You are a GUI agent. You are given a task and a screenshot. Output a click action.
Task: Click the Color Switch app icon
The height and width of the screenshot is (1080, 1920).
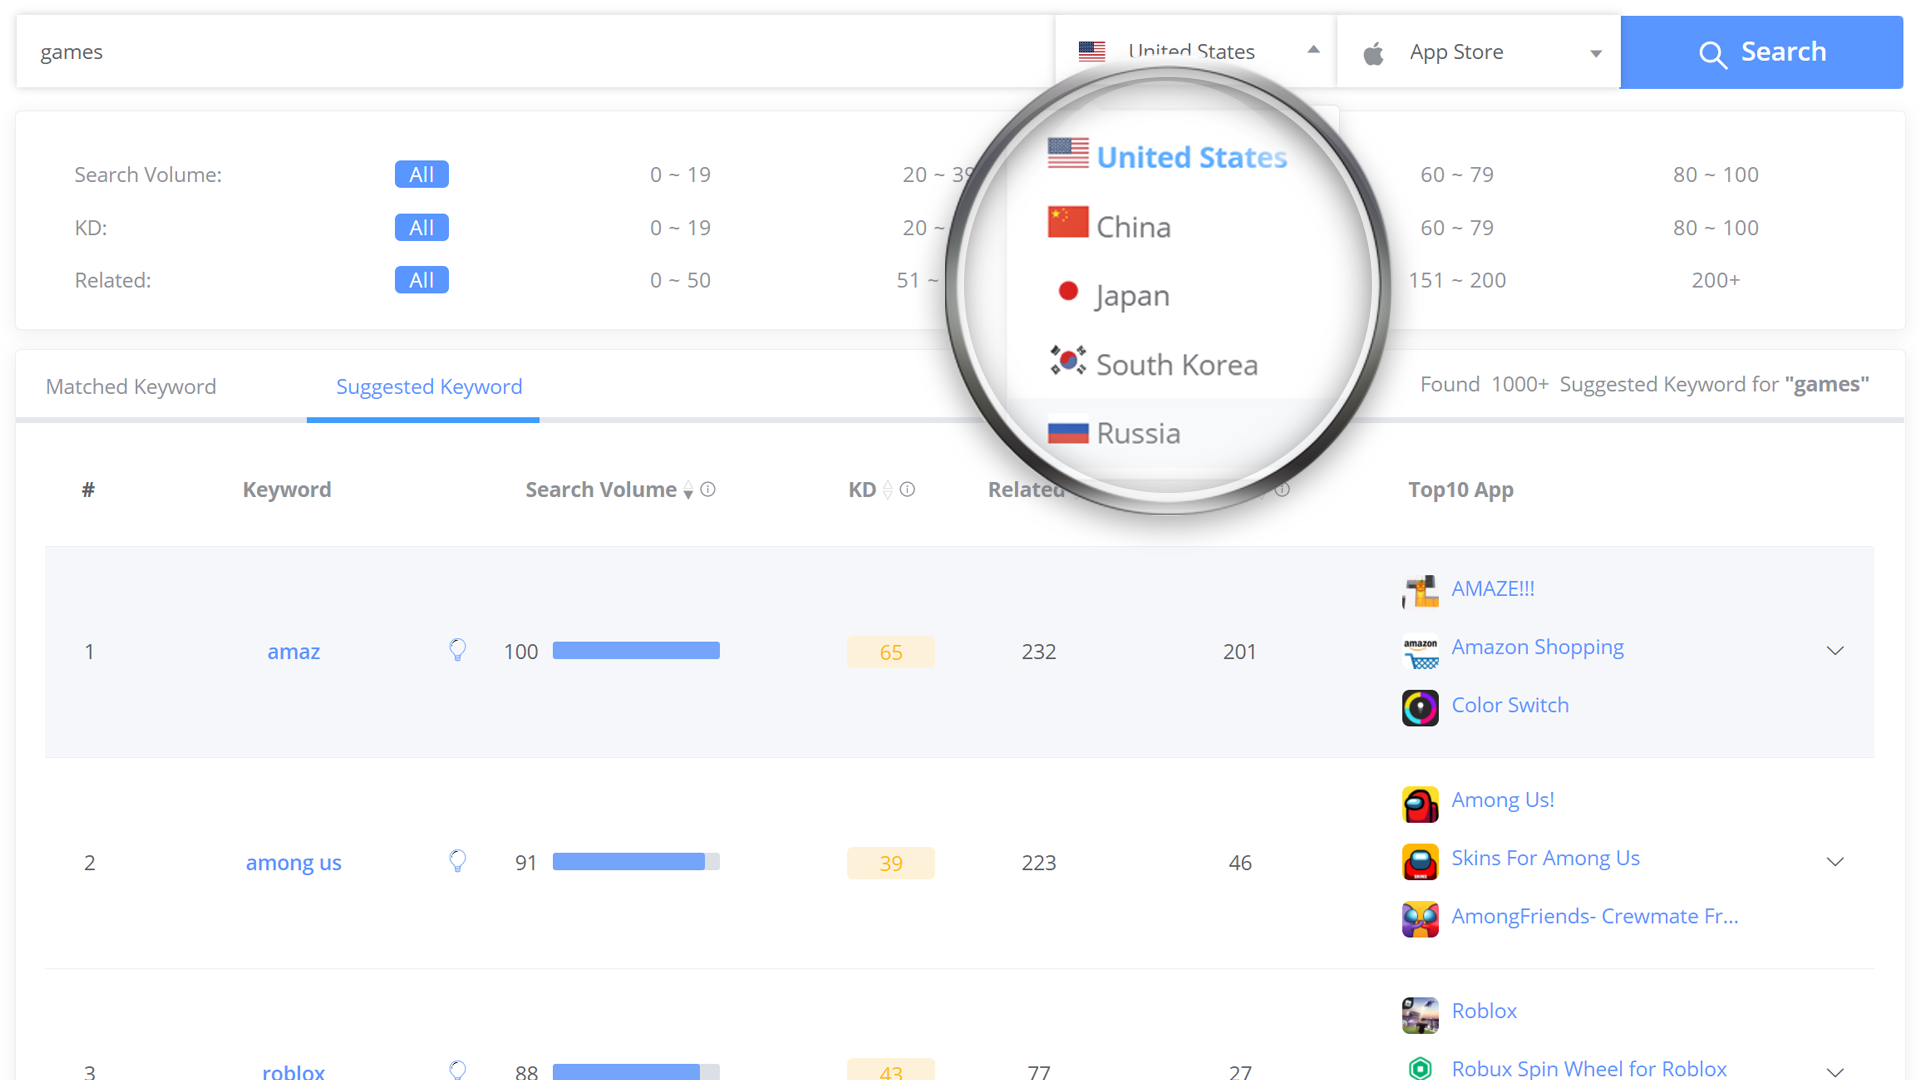click(x=1420, y=708)
